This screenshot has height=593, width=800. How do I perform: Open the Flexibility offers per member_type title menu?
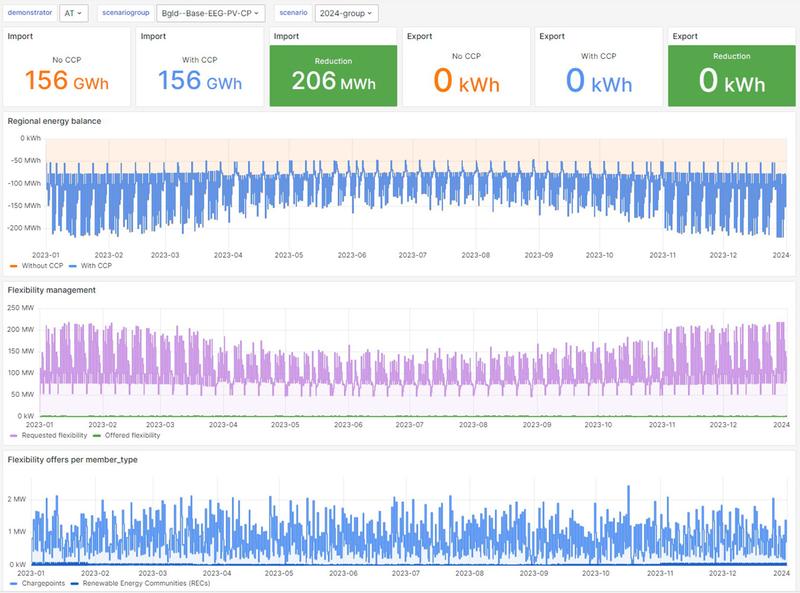(x=72, y=459)
